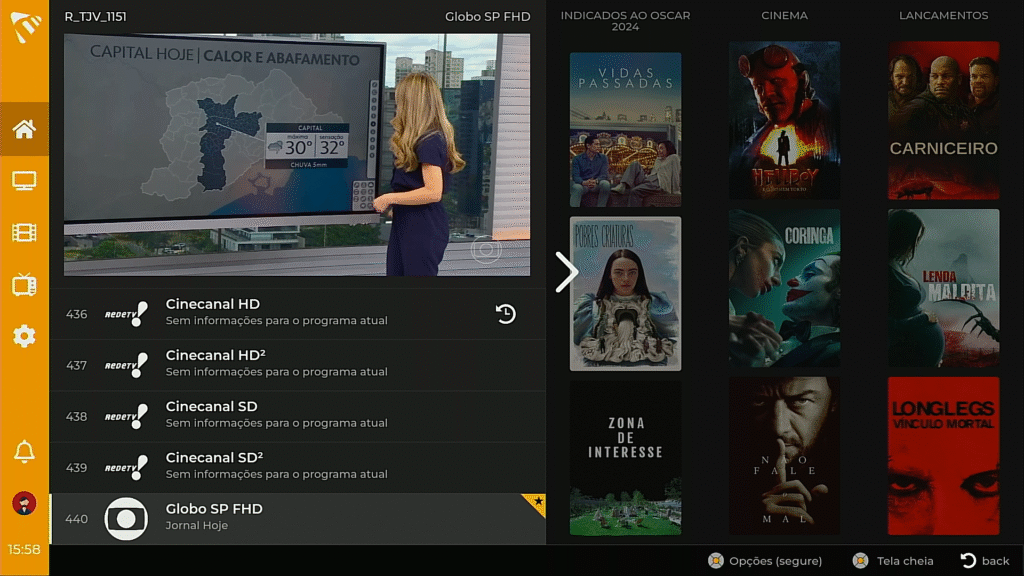This screenshot has width=1024, height=576.
Task: Open the retro TV series icon
Action: coord(24,285)
